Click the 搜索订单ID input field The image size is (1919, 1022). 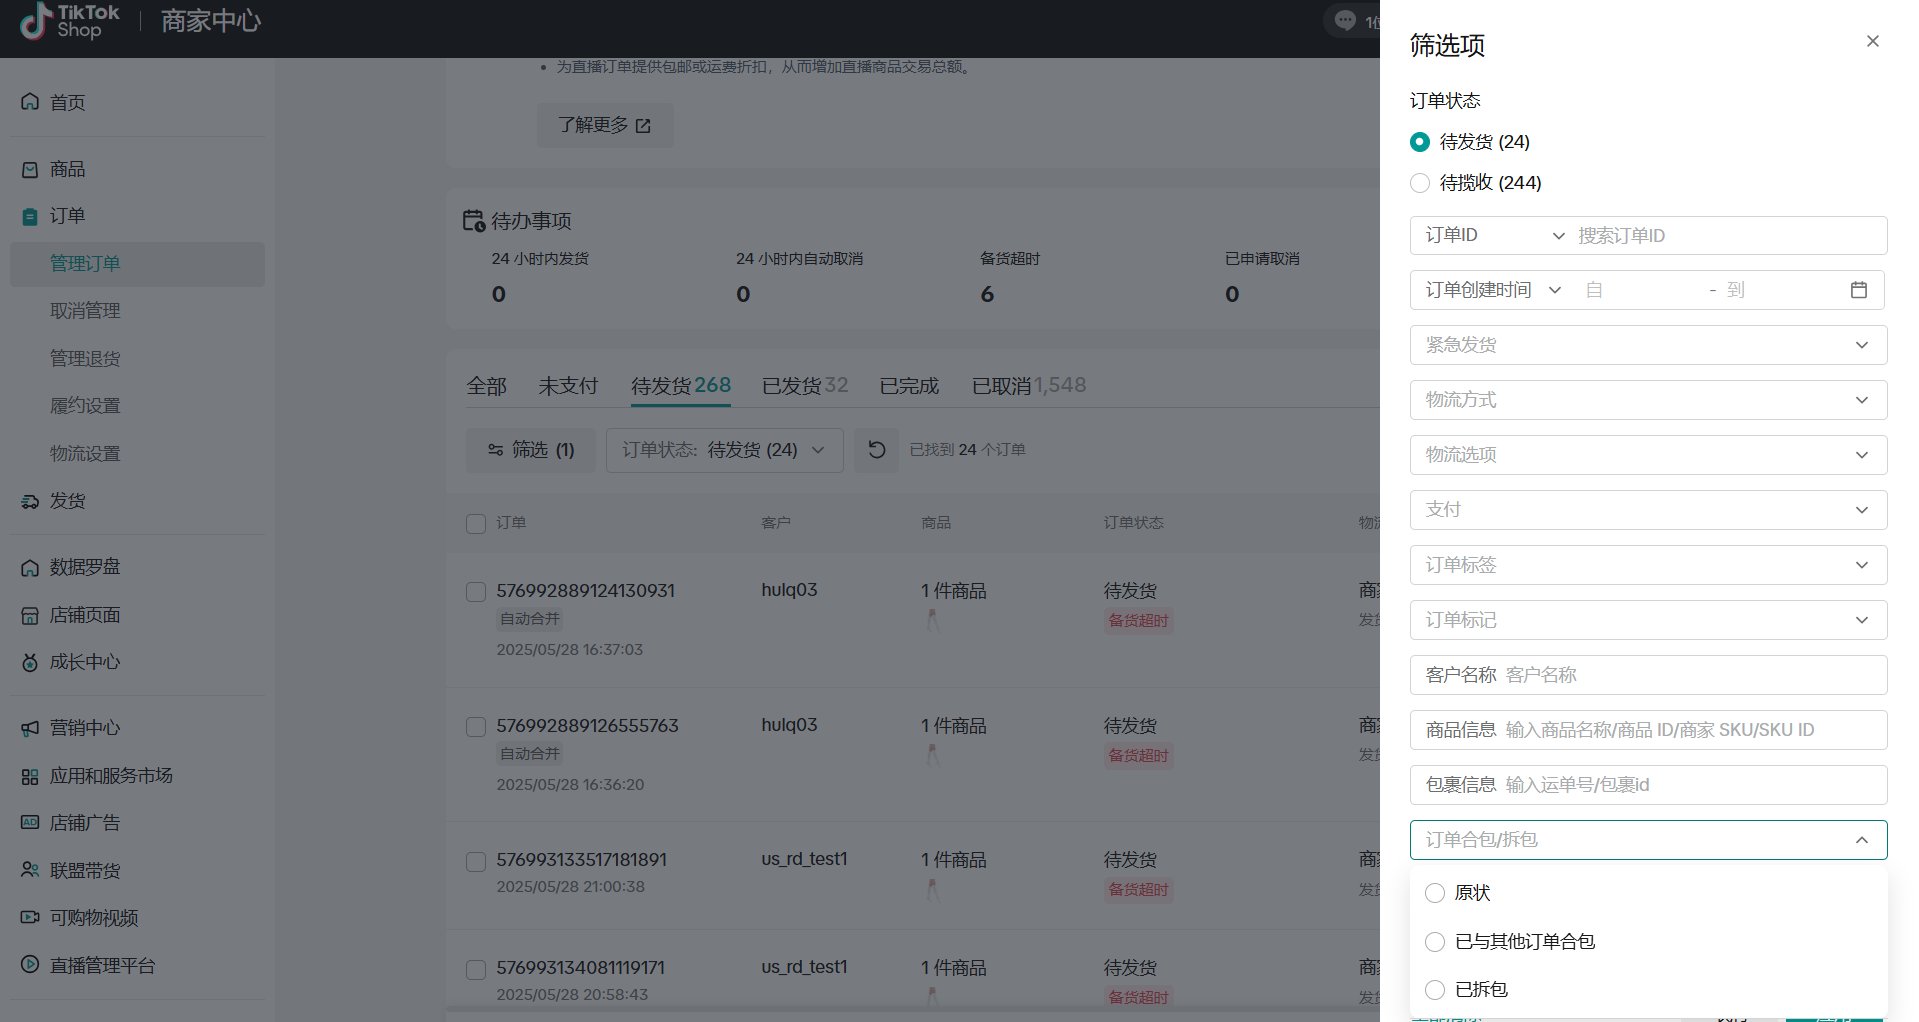(x=1724, y=236)
